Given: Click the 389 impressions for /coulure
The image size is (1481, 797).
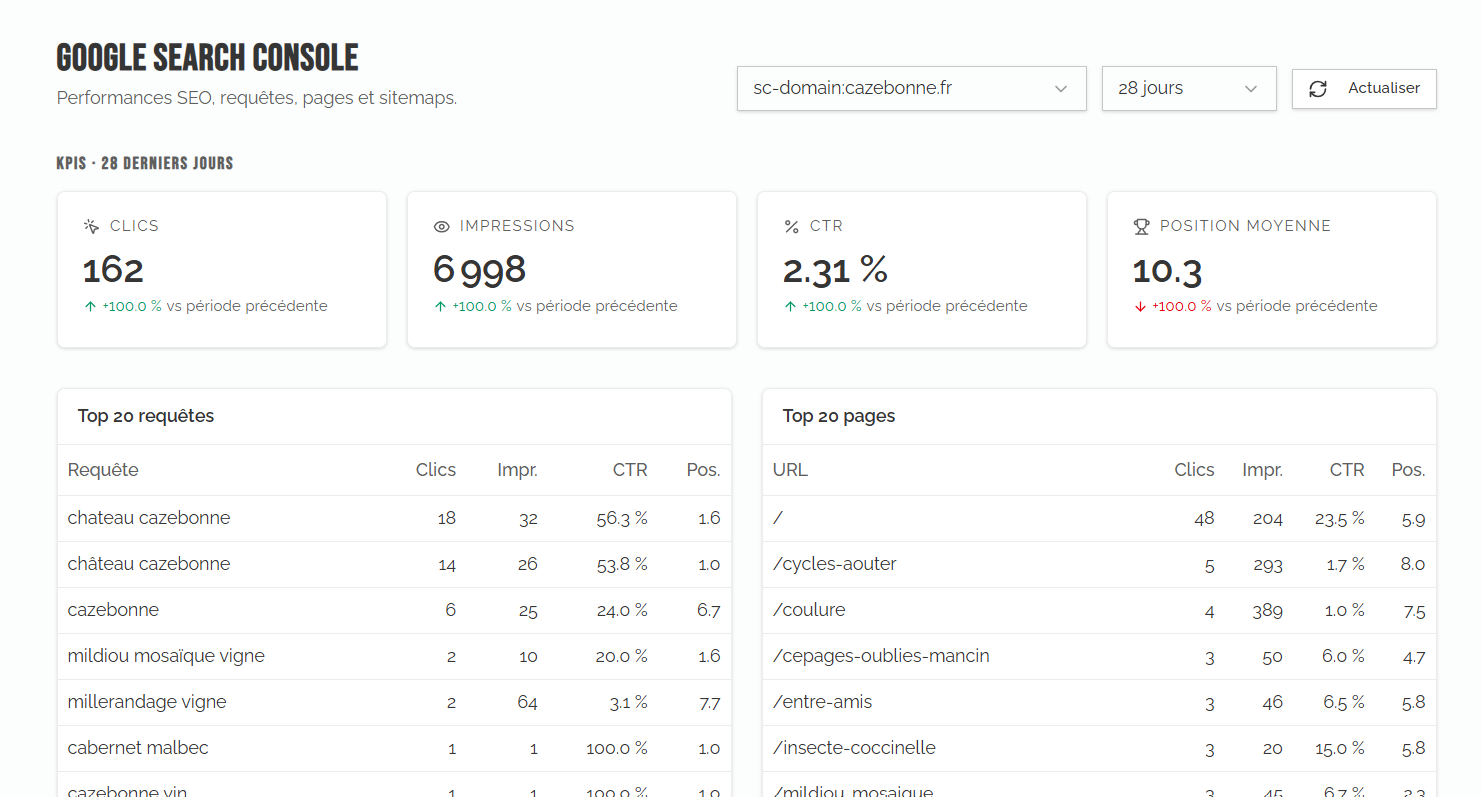Looking at the screenshot, I should pyautogui.click(x=1267, y=610).
